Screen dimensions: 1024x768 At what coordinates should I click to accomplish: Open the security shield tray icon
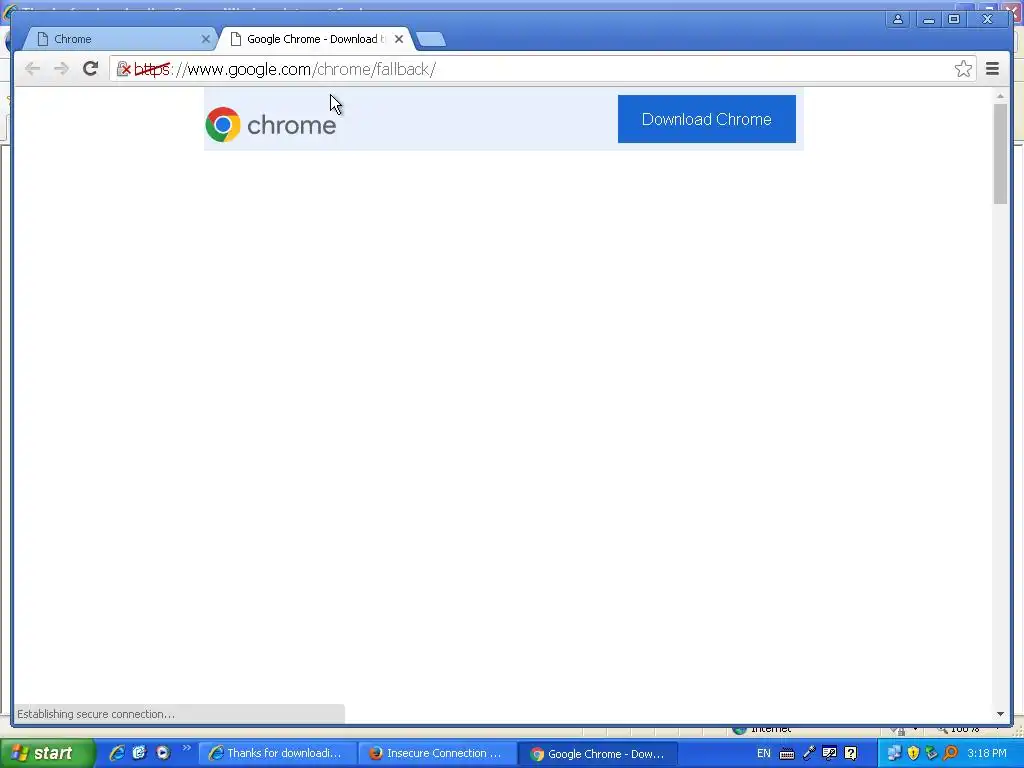913,753
